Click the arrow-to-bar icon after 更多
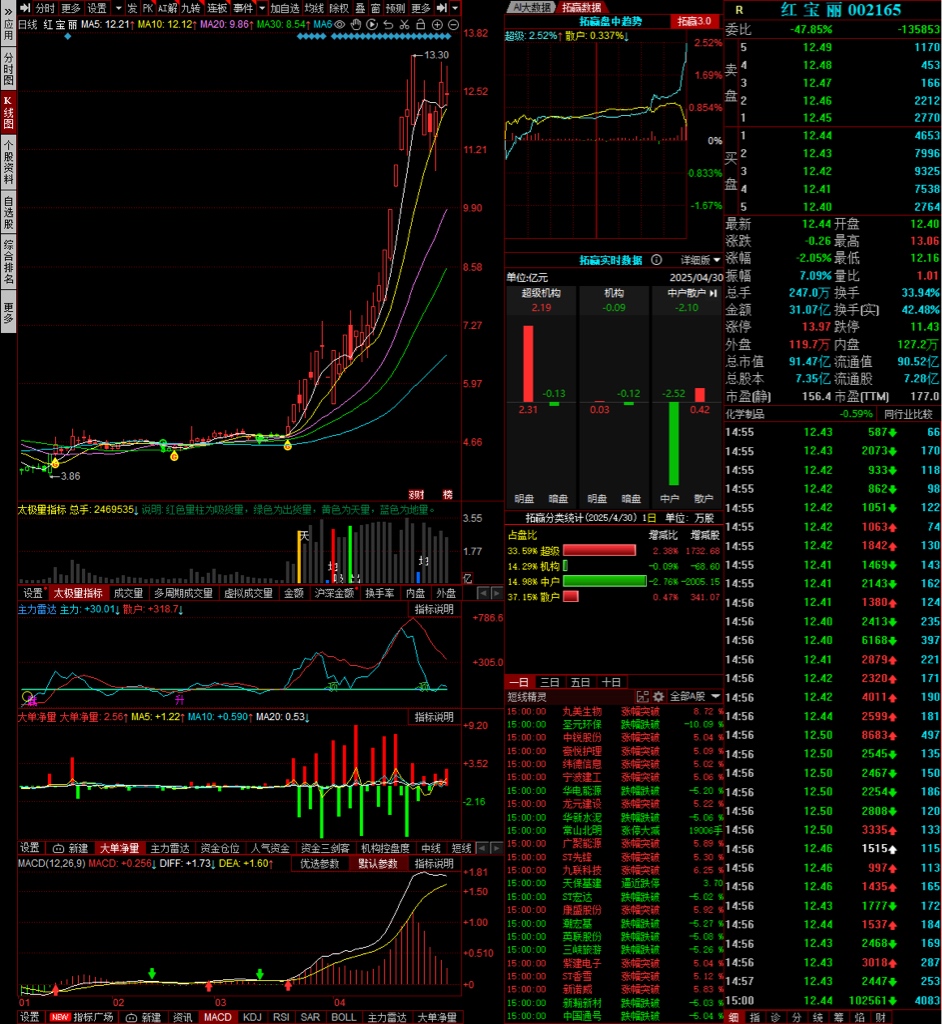942x1024 pixels. click(442, 8)
